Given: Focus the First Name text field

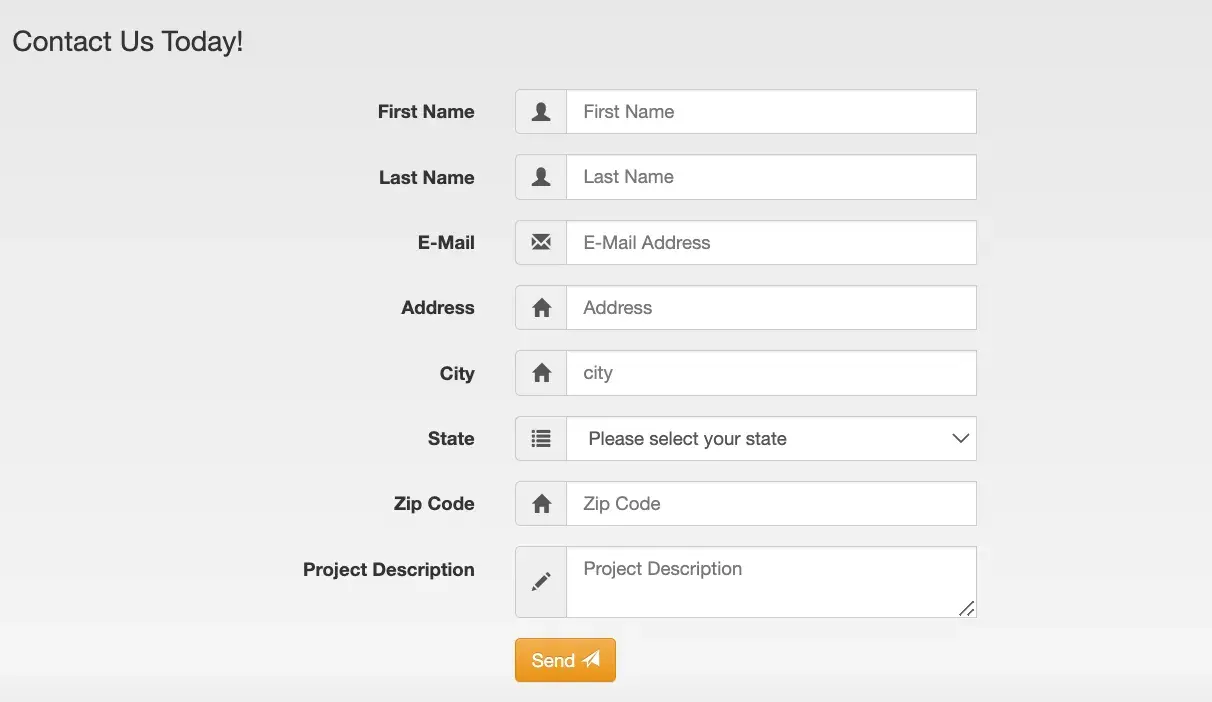Looking at the screenshot, I should (770, 112).
